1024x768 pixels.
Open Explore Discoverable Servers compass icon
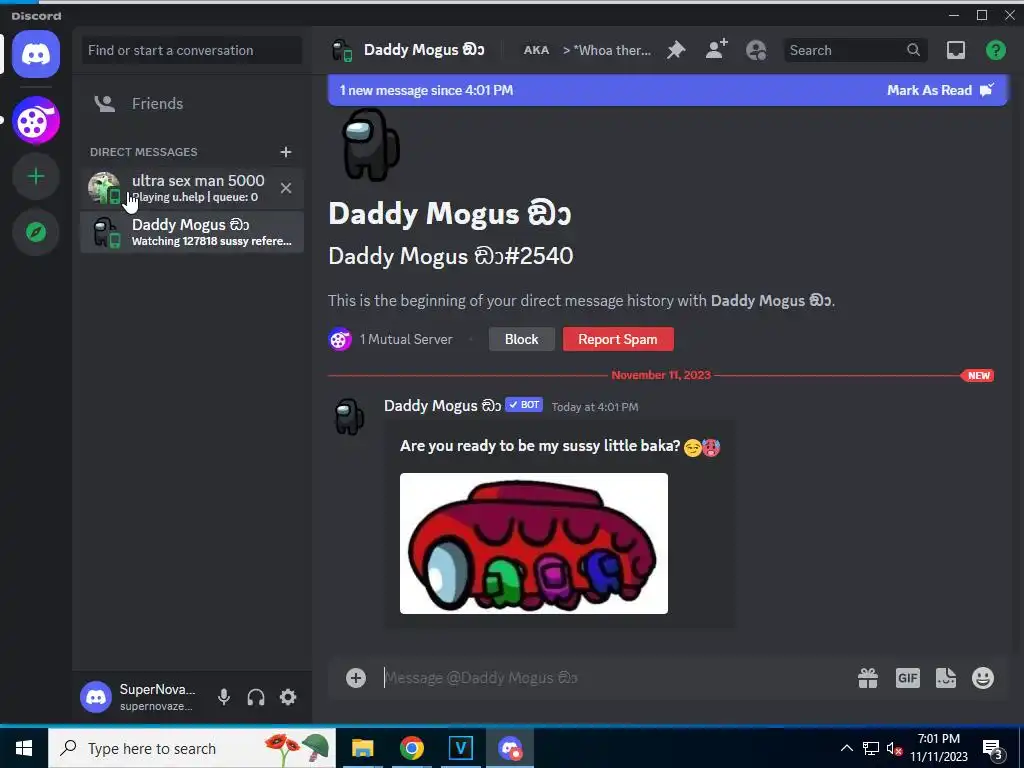point(36,232)
